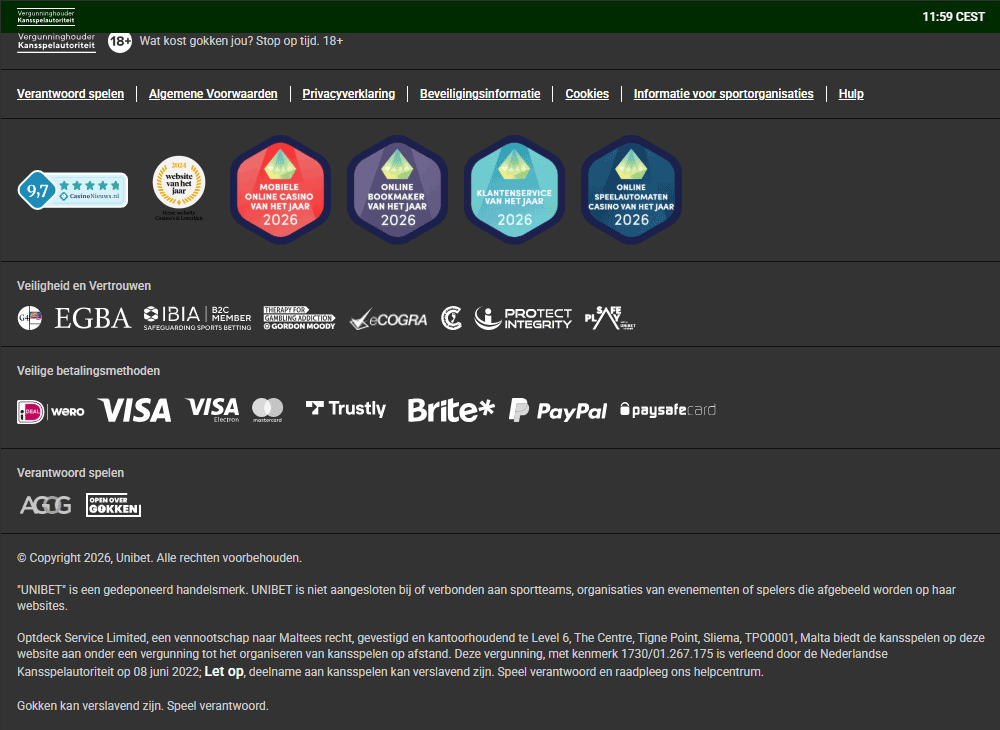Open the CasinoNieuws 9,7 rating badge

[x=73, y=189]
